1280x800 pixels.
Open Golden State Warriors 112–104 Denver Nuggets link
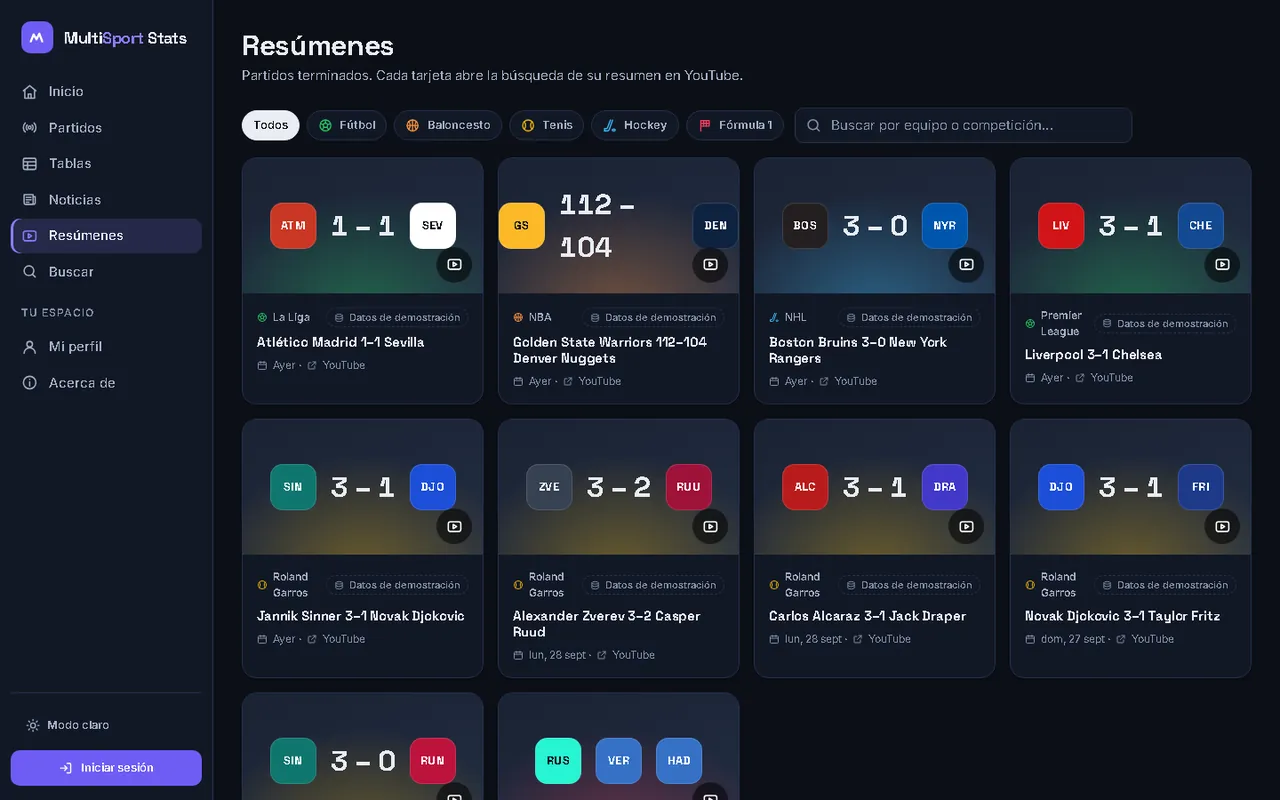[x=610, y=350]
